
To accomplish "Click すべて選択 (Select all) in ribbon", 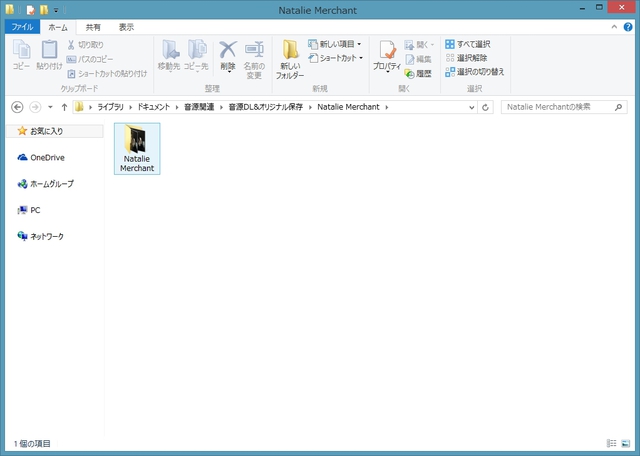I will (x=468, y=45).
